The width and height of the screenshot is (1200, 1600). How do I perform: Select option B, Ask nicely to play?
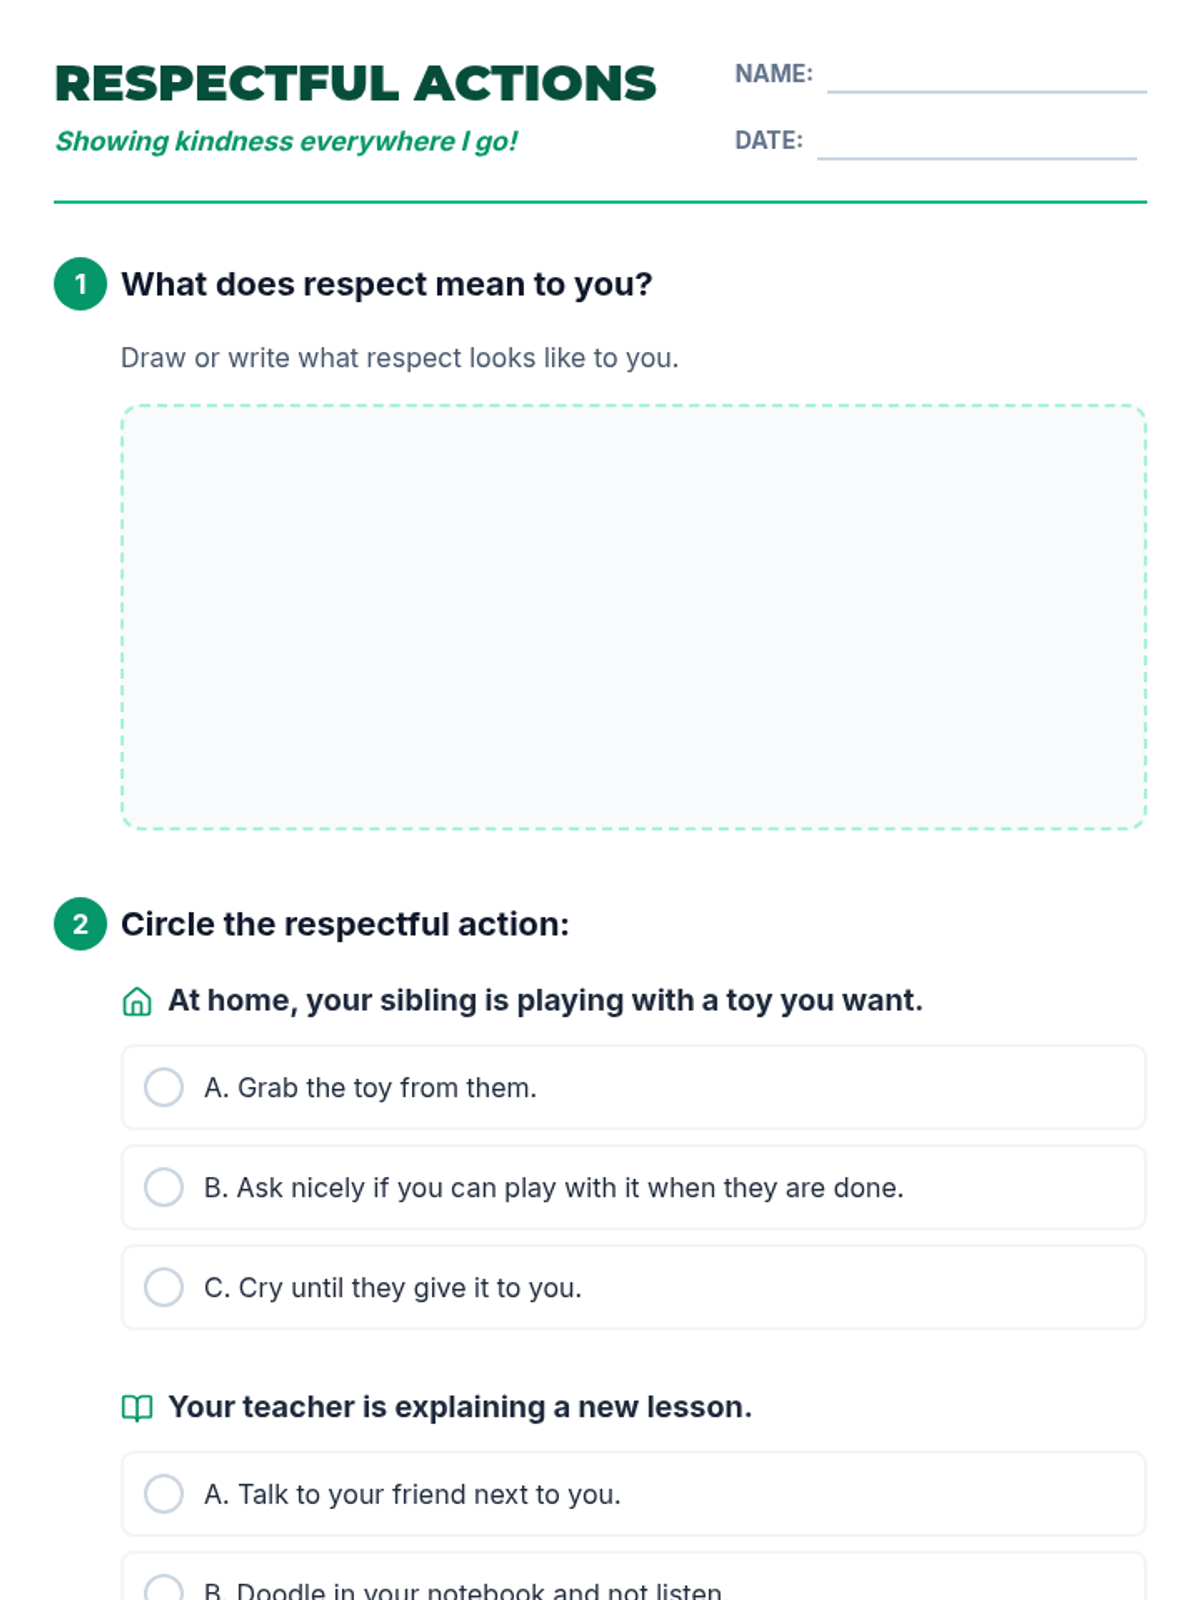(x=164, y=1187)
